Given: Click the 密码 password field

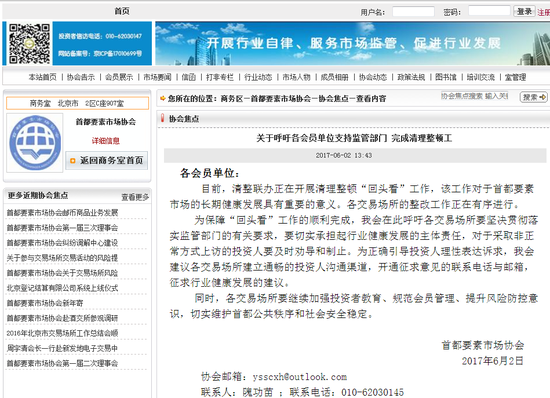Looking at the screenshot, I should 489,11.
